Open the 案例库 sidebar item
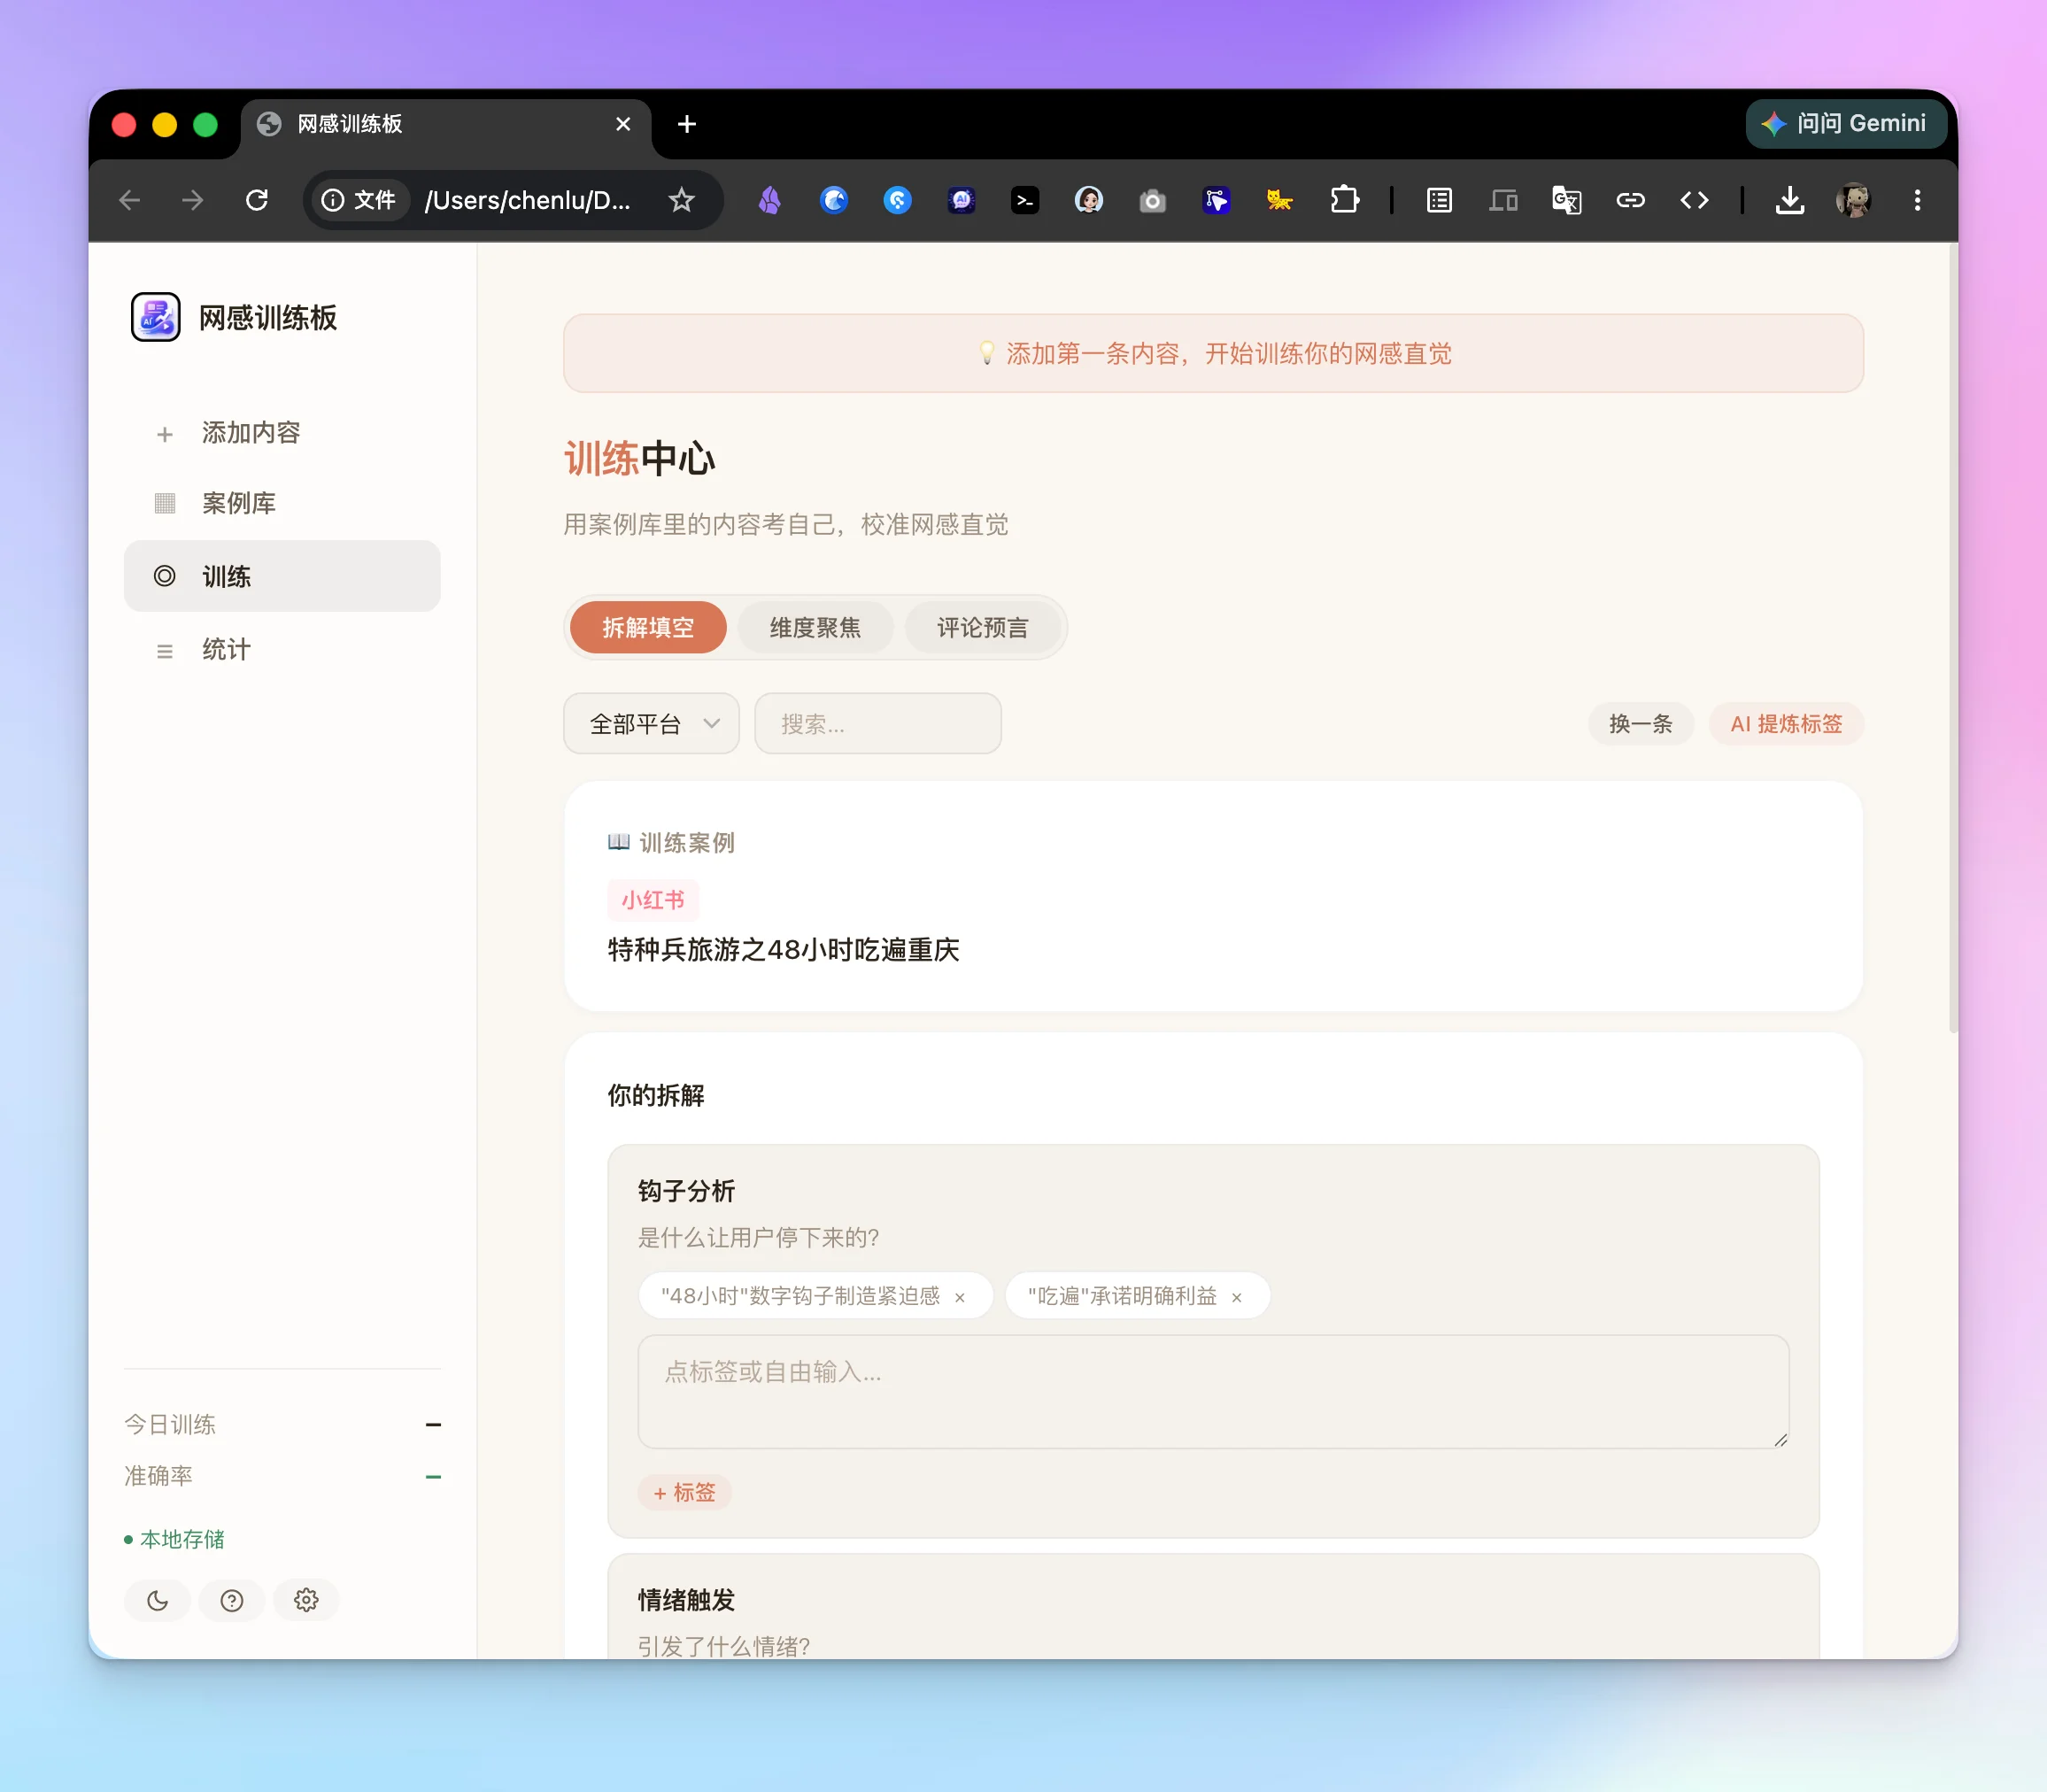The image size is (2047, 1792). 282,503
